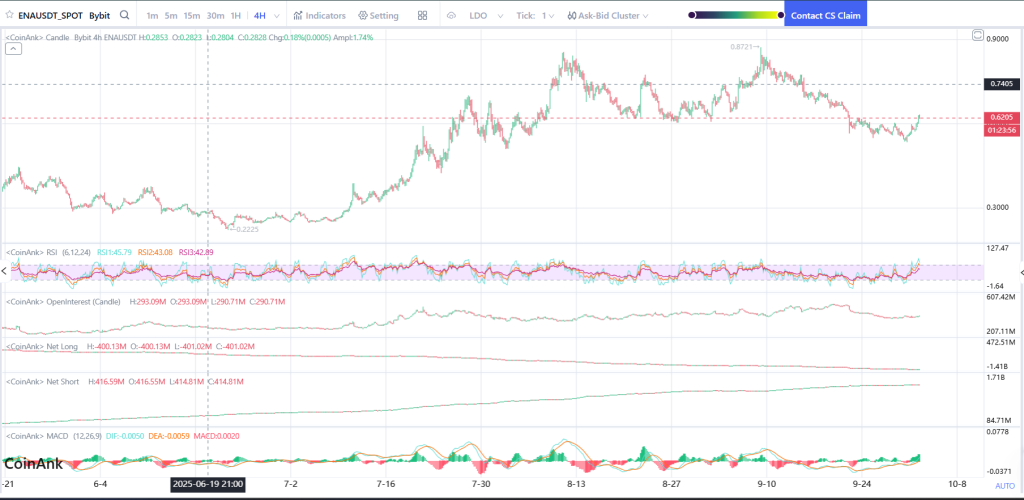
Task: Click the Contact CS Claim button
Action: pos(825,15)
